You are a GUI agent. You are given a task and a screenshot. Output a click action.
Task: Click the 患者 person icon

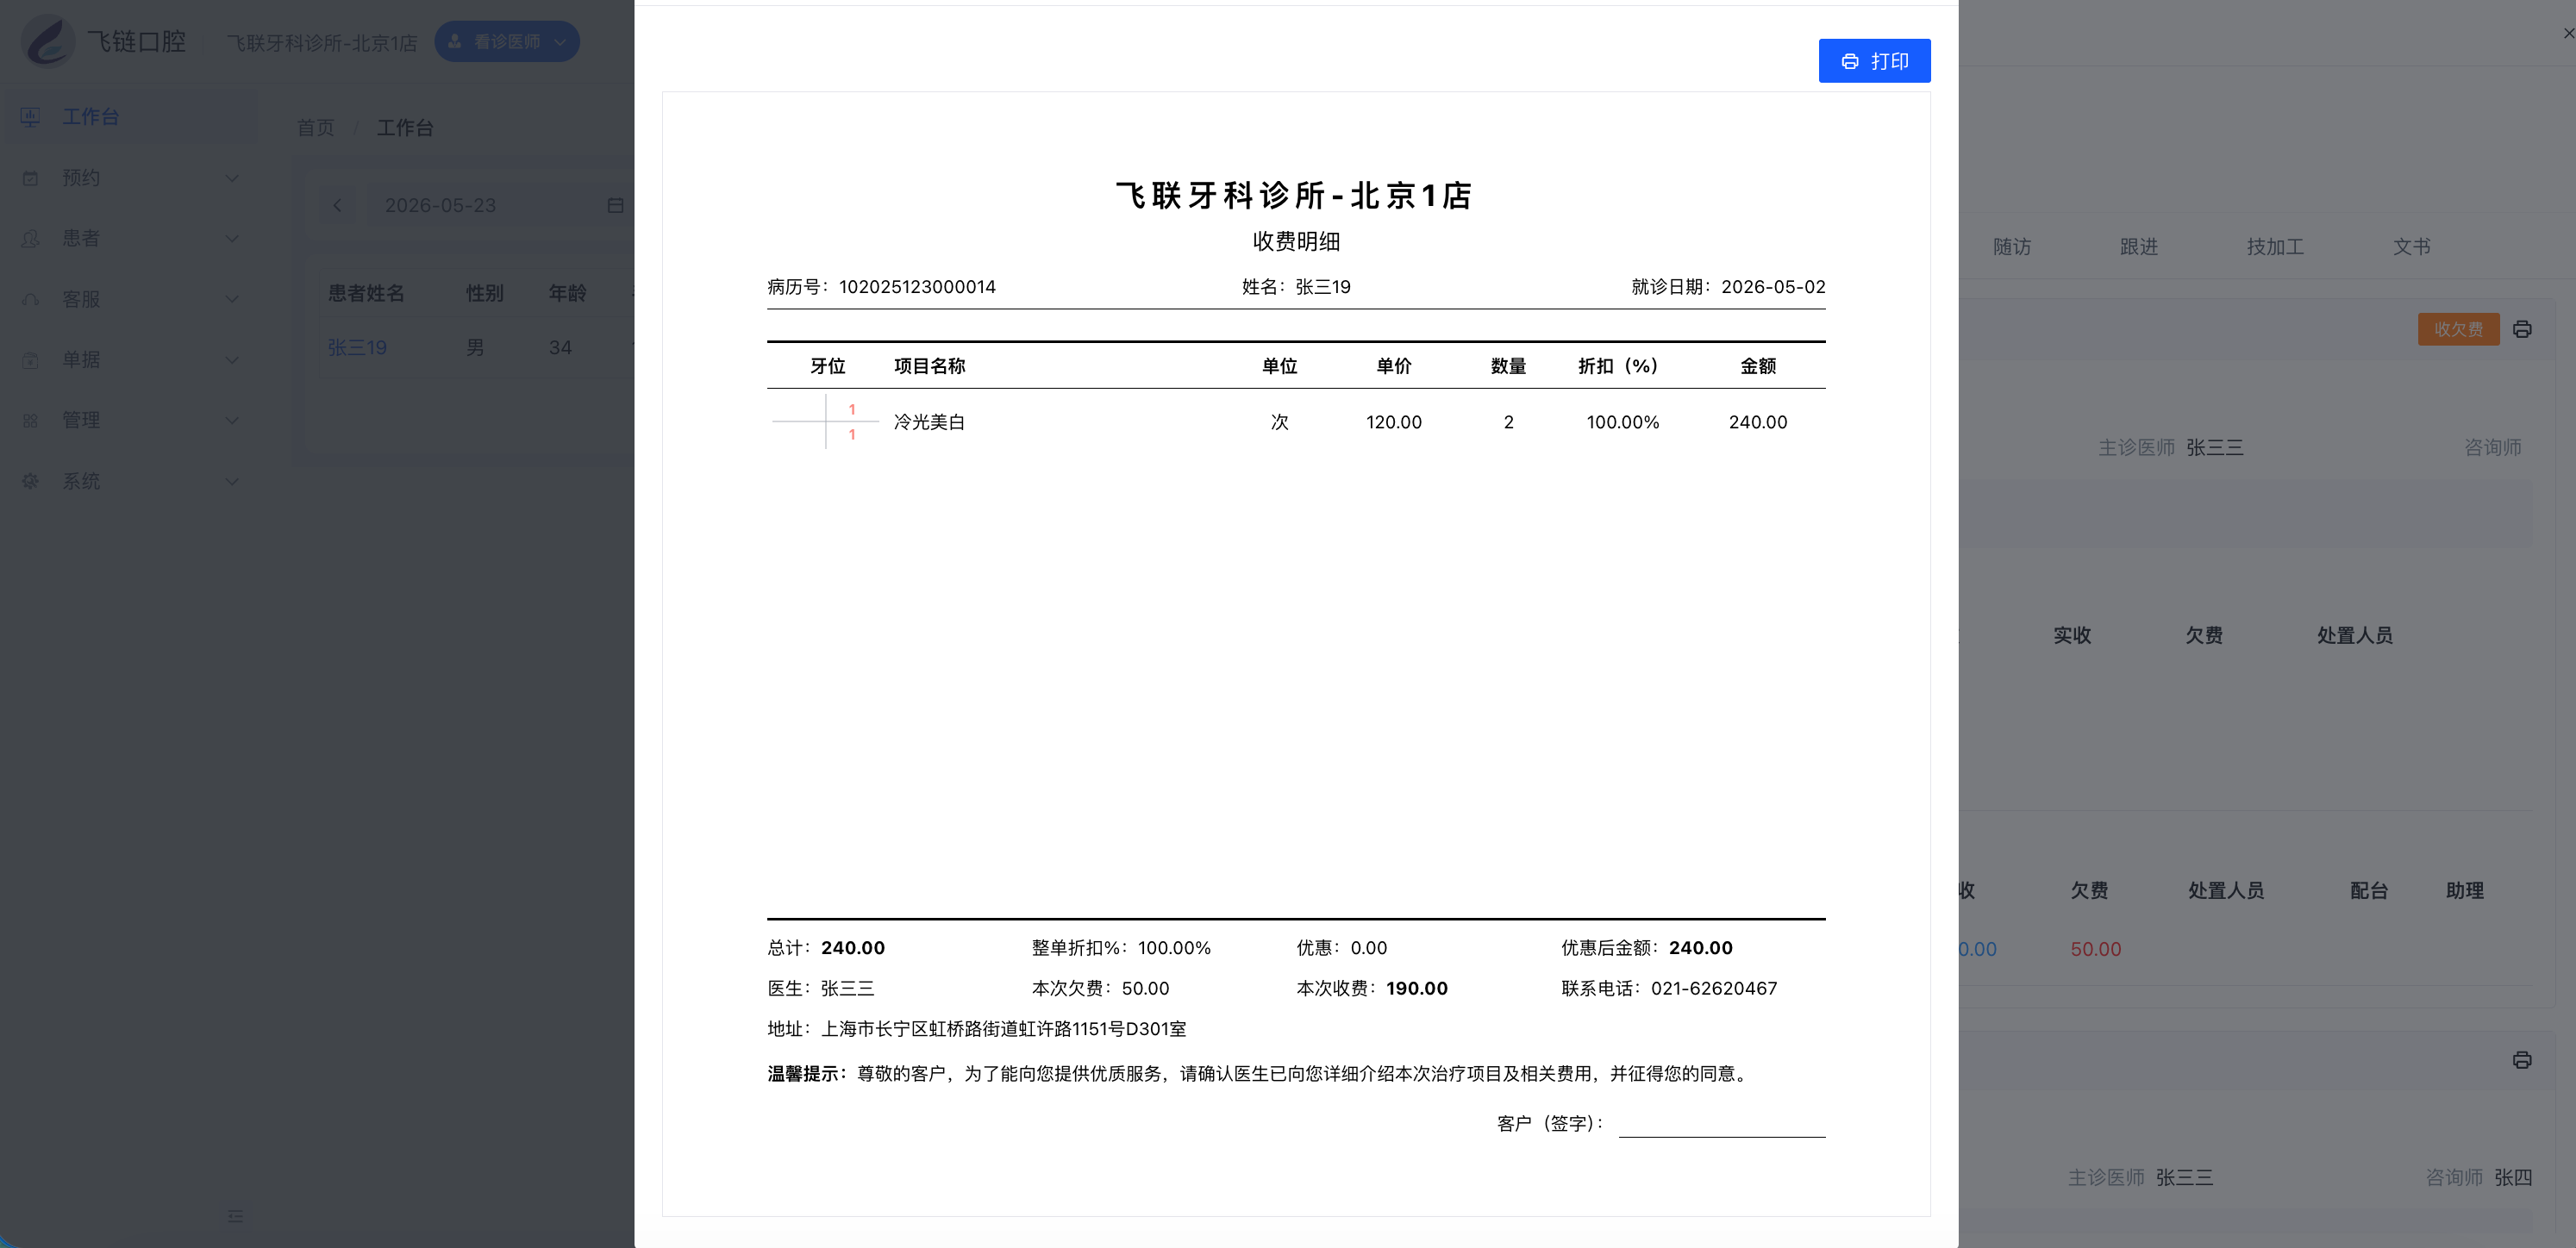[30, 238]
